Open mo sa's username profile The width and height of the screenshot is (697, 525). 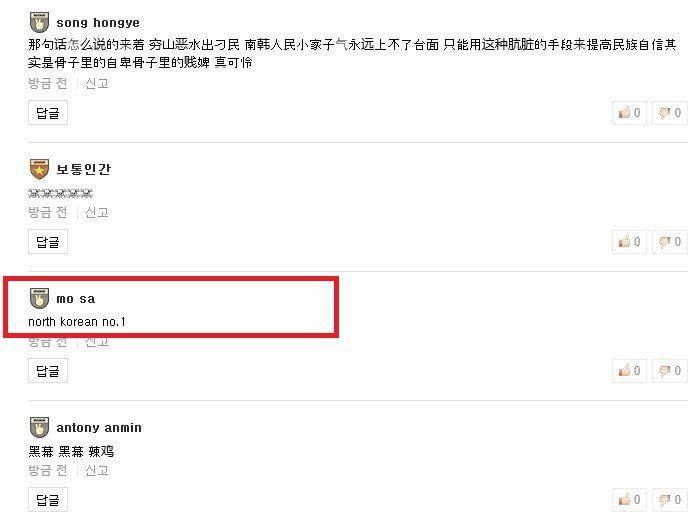tap(76, 299)
